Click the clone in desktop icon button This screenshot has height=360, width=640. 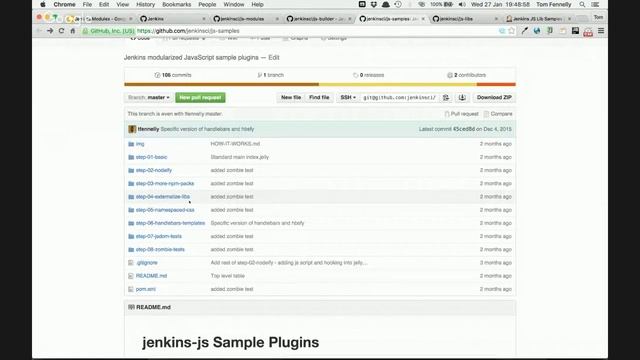[x=462, y=98]
